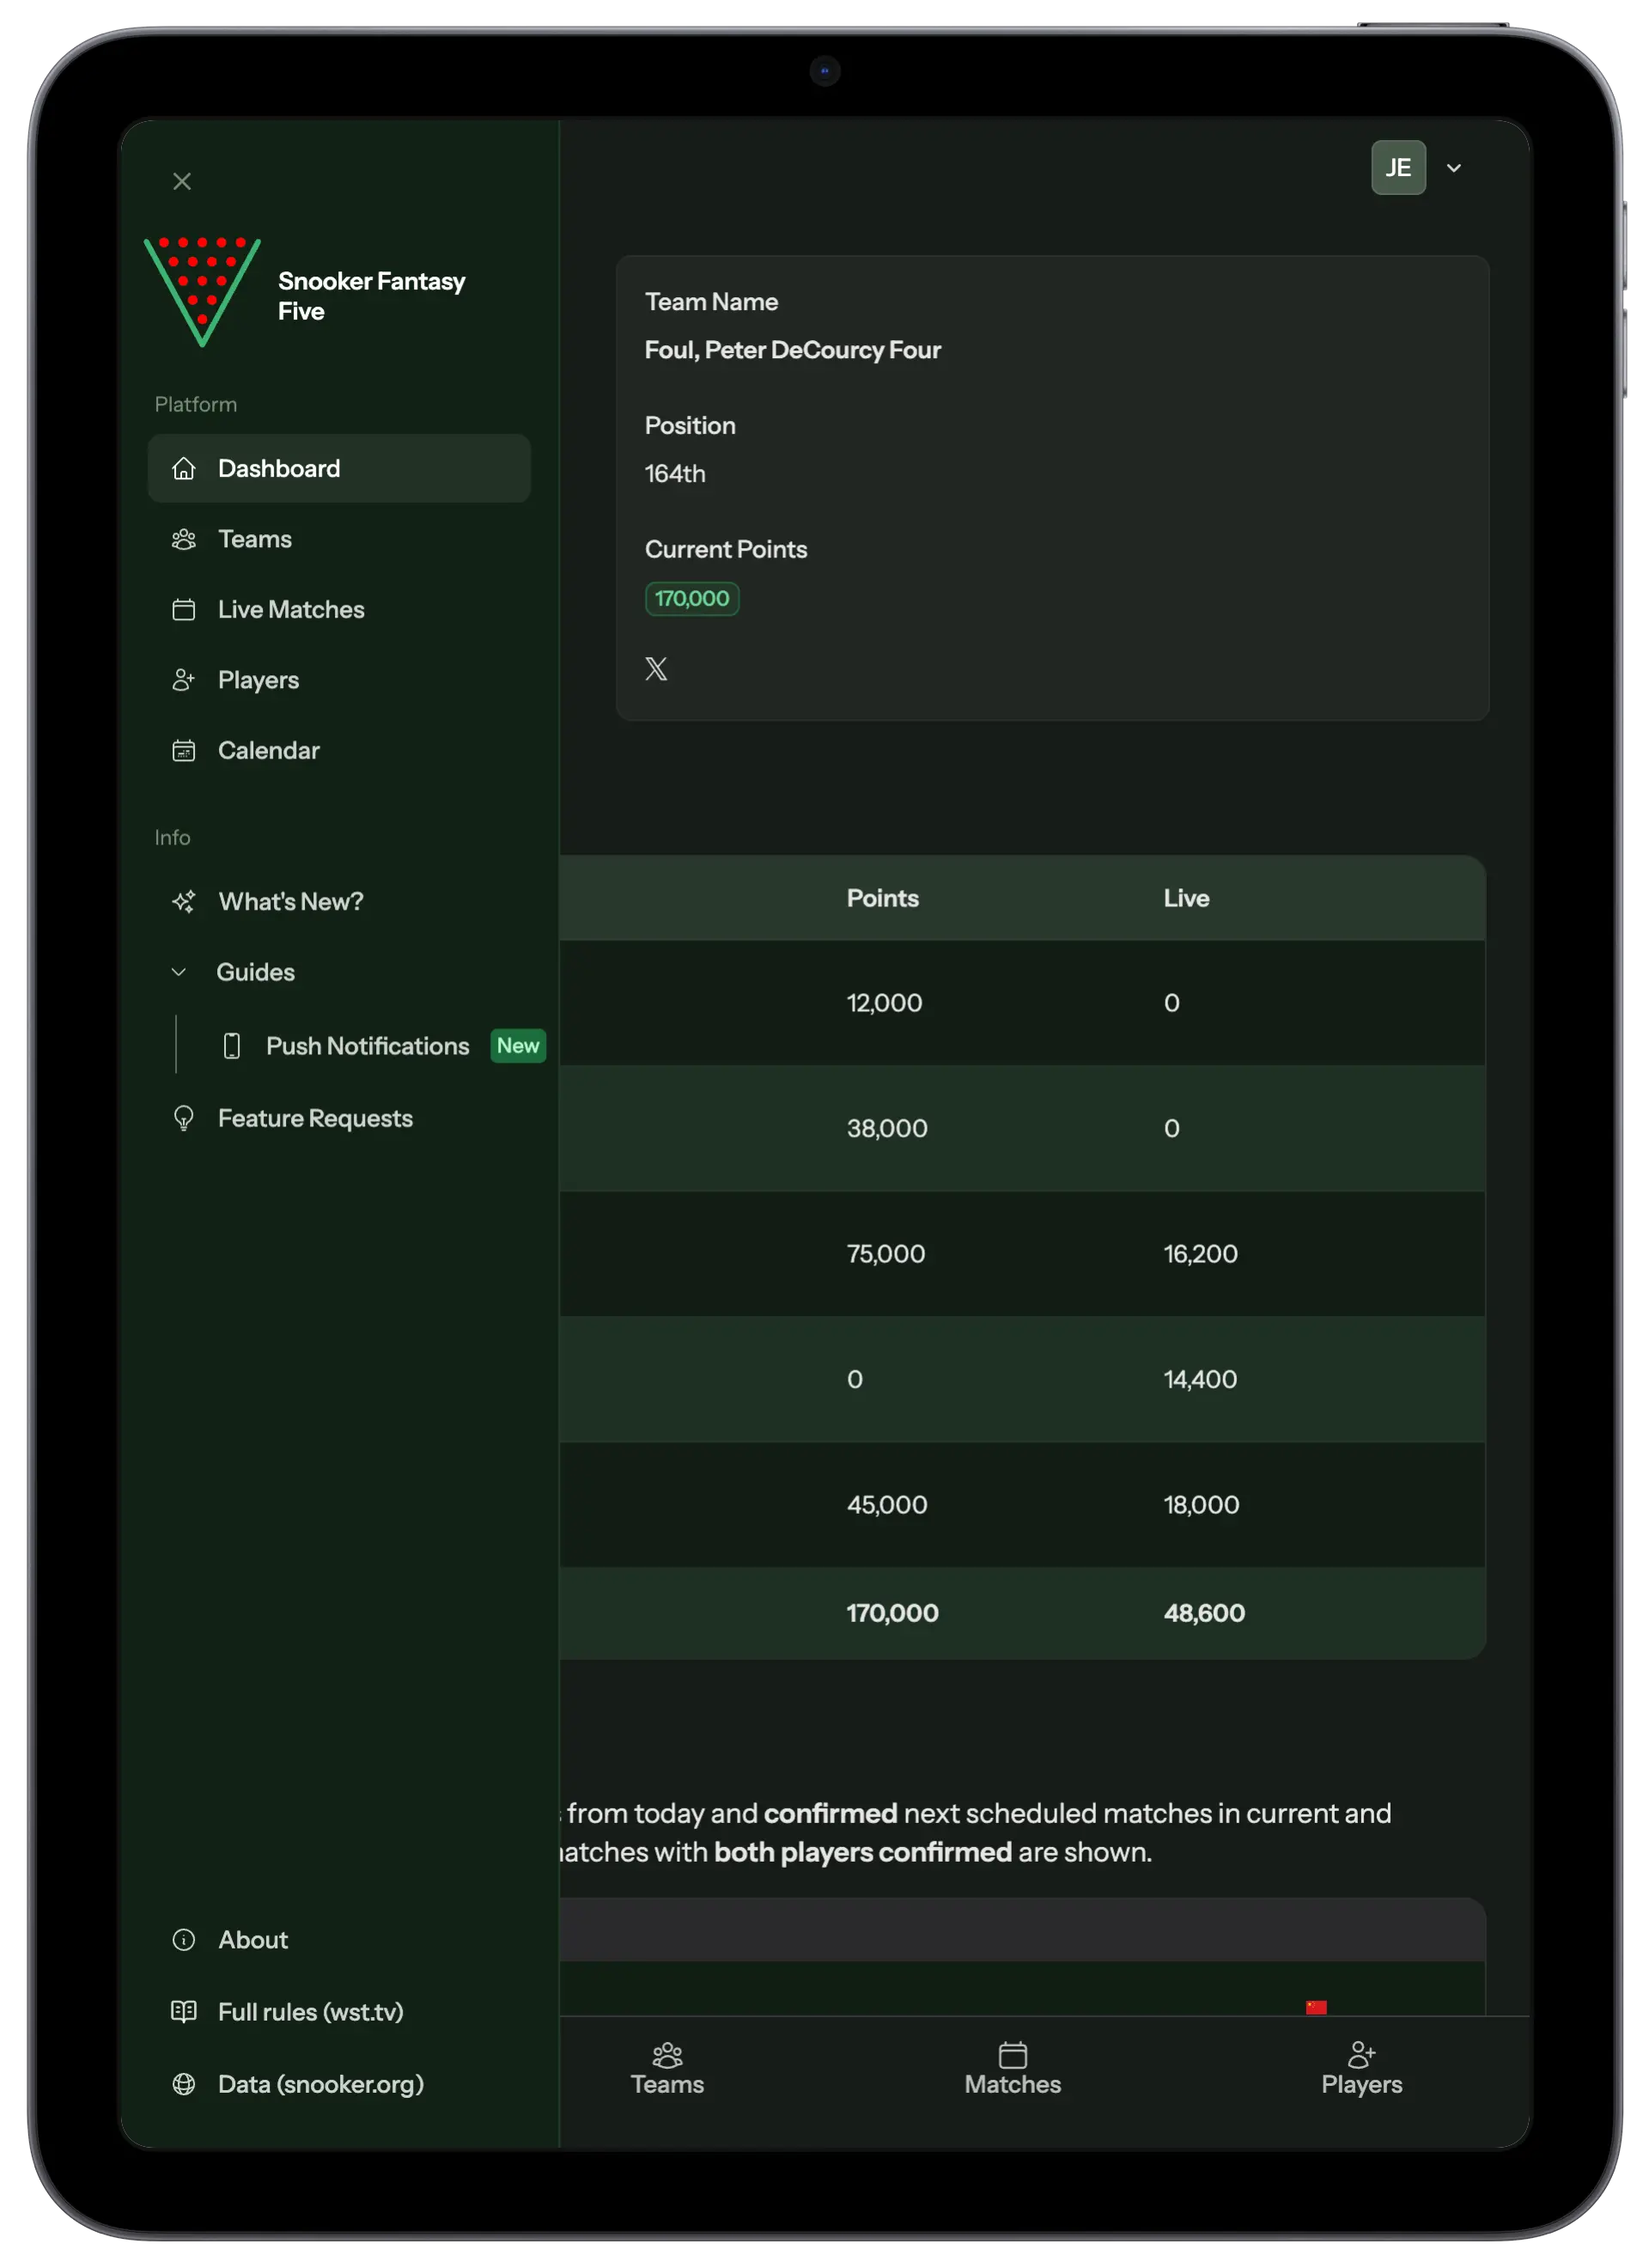Open the Calendar page
This screenshot has height=2268, width=1649.
[x=268, y=750]
